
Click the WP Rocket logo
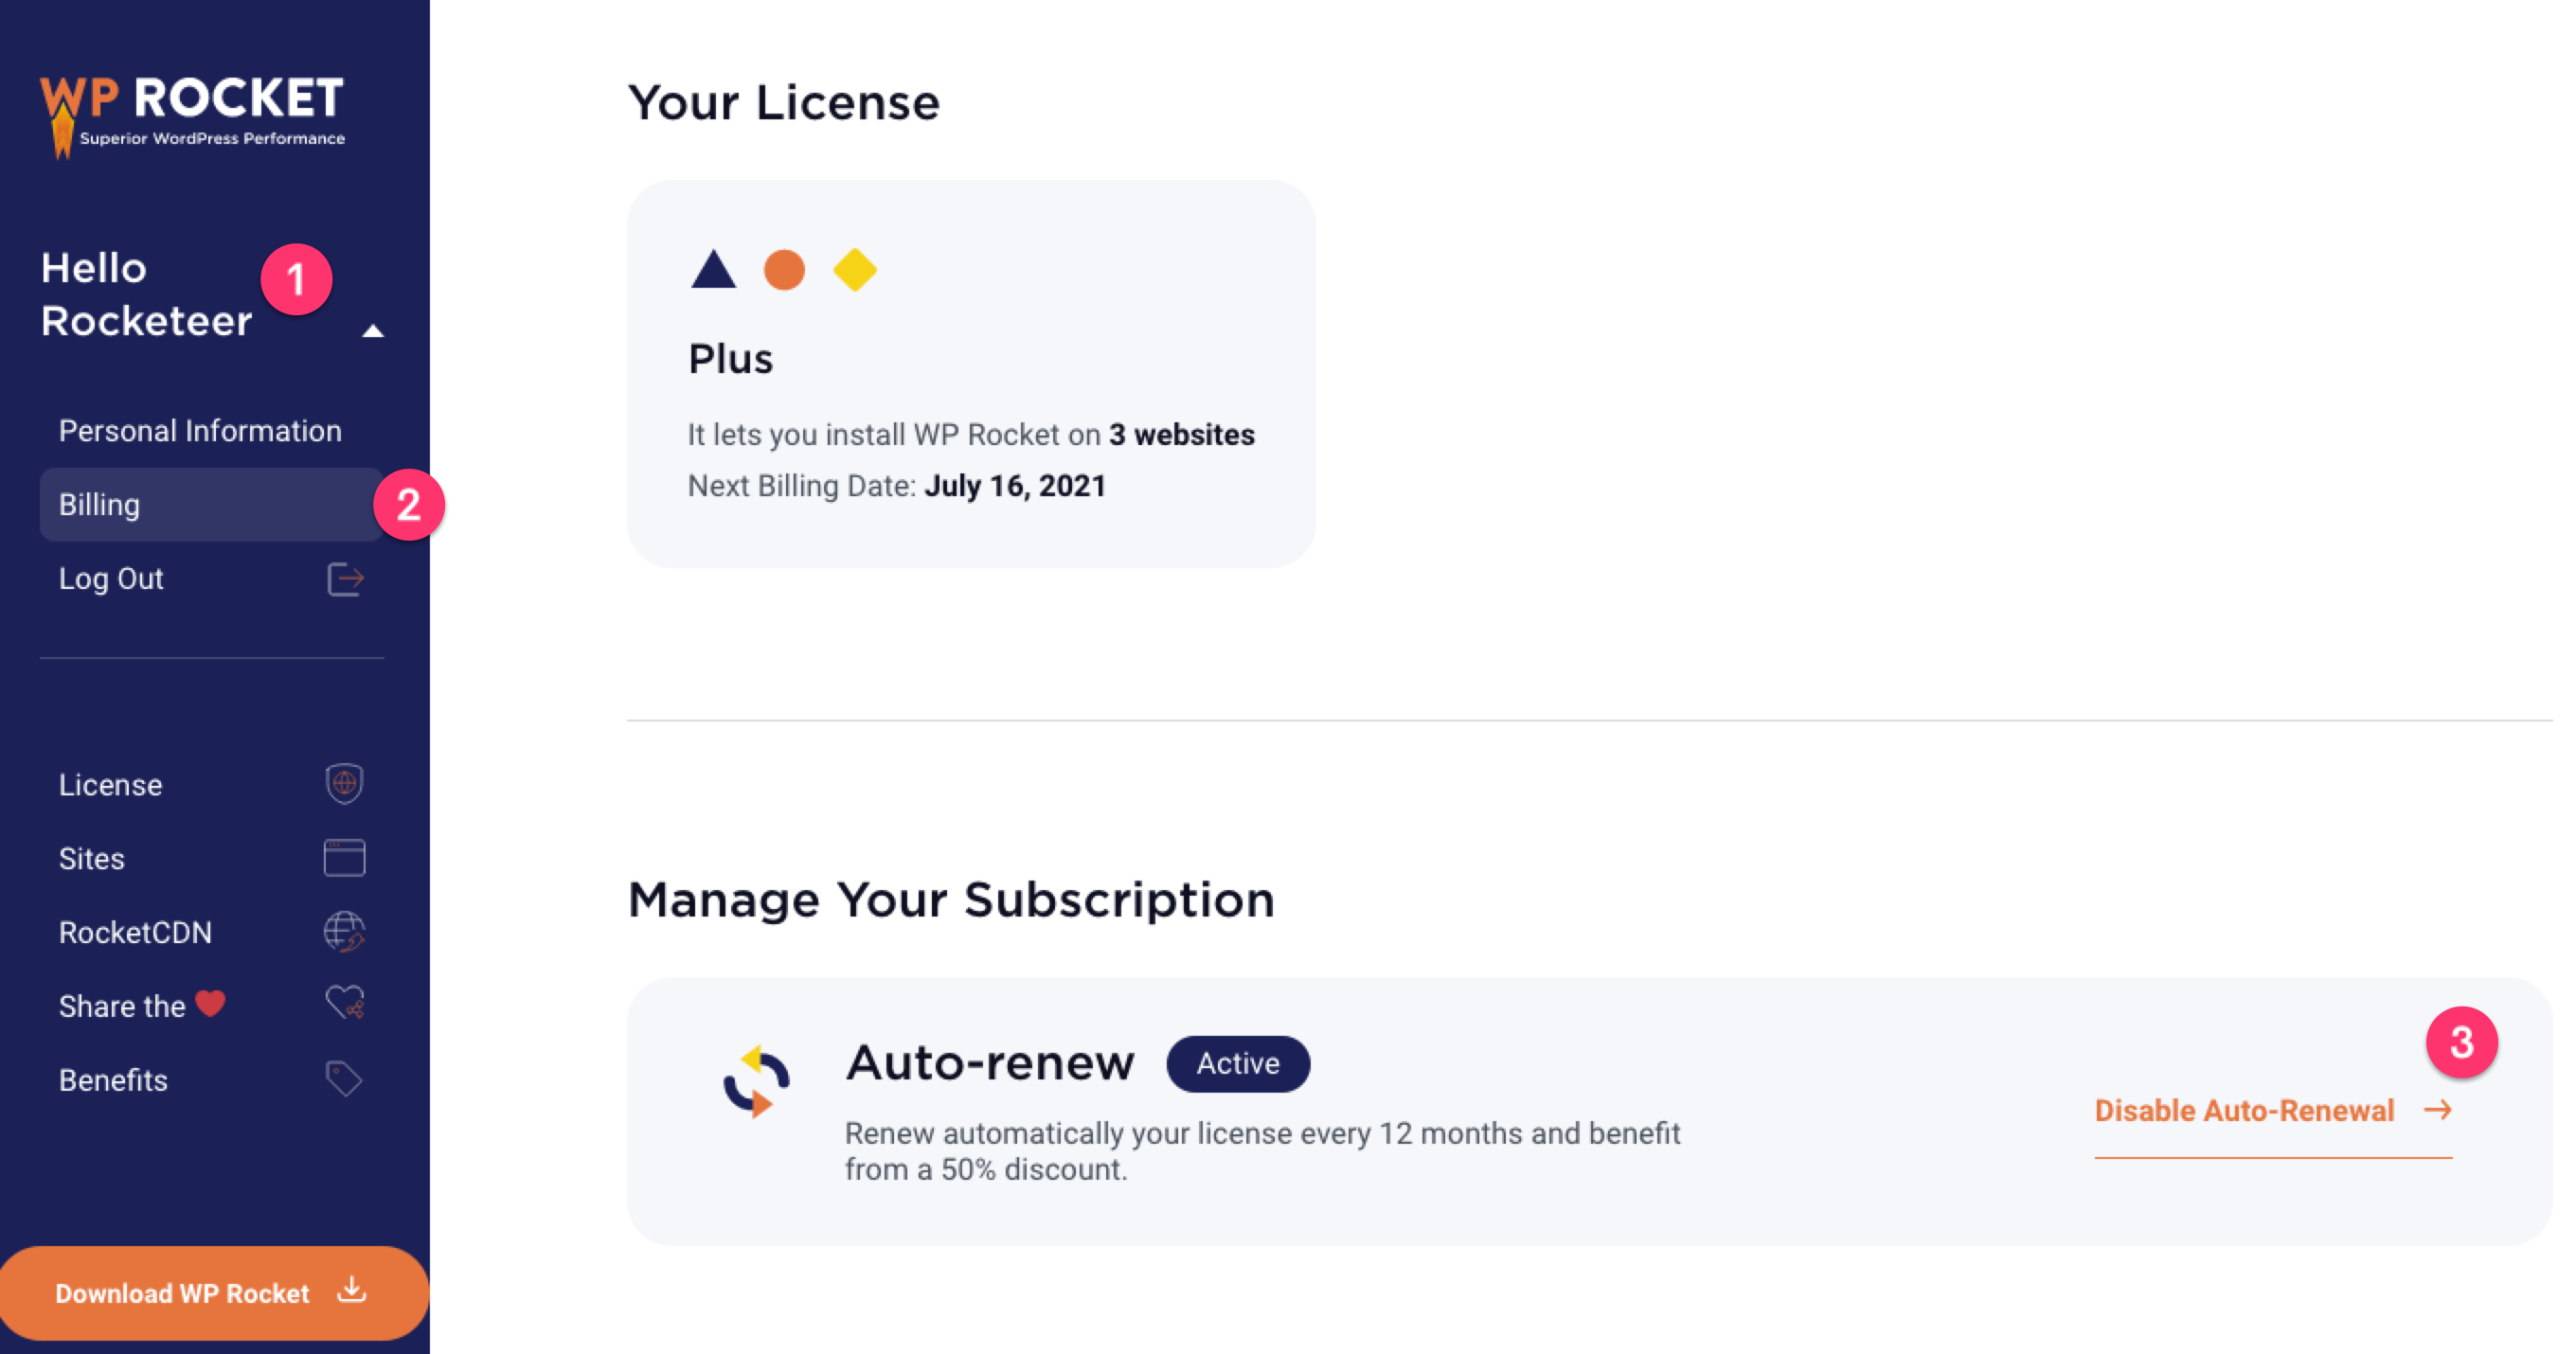(195, 108)
